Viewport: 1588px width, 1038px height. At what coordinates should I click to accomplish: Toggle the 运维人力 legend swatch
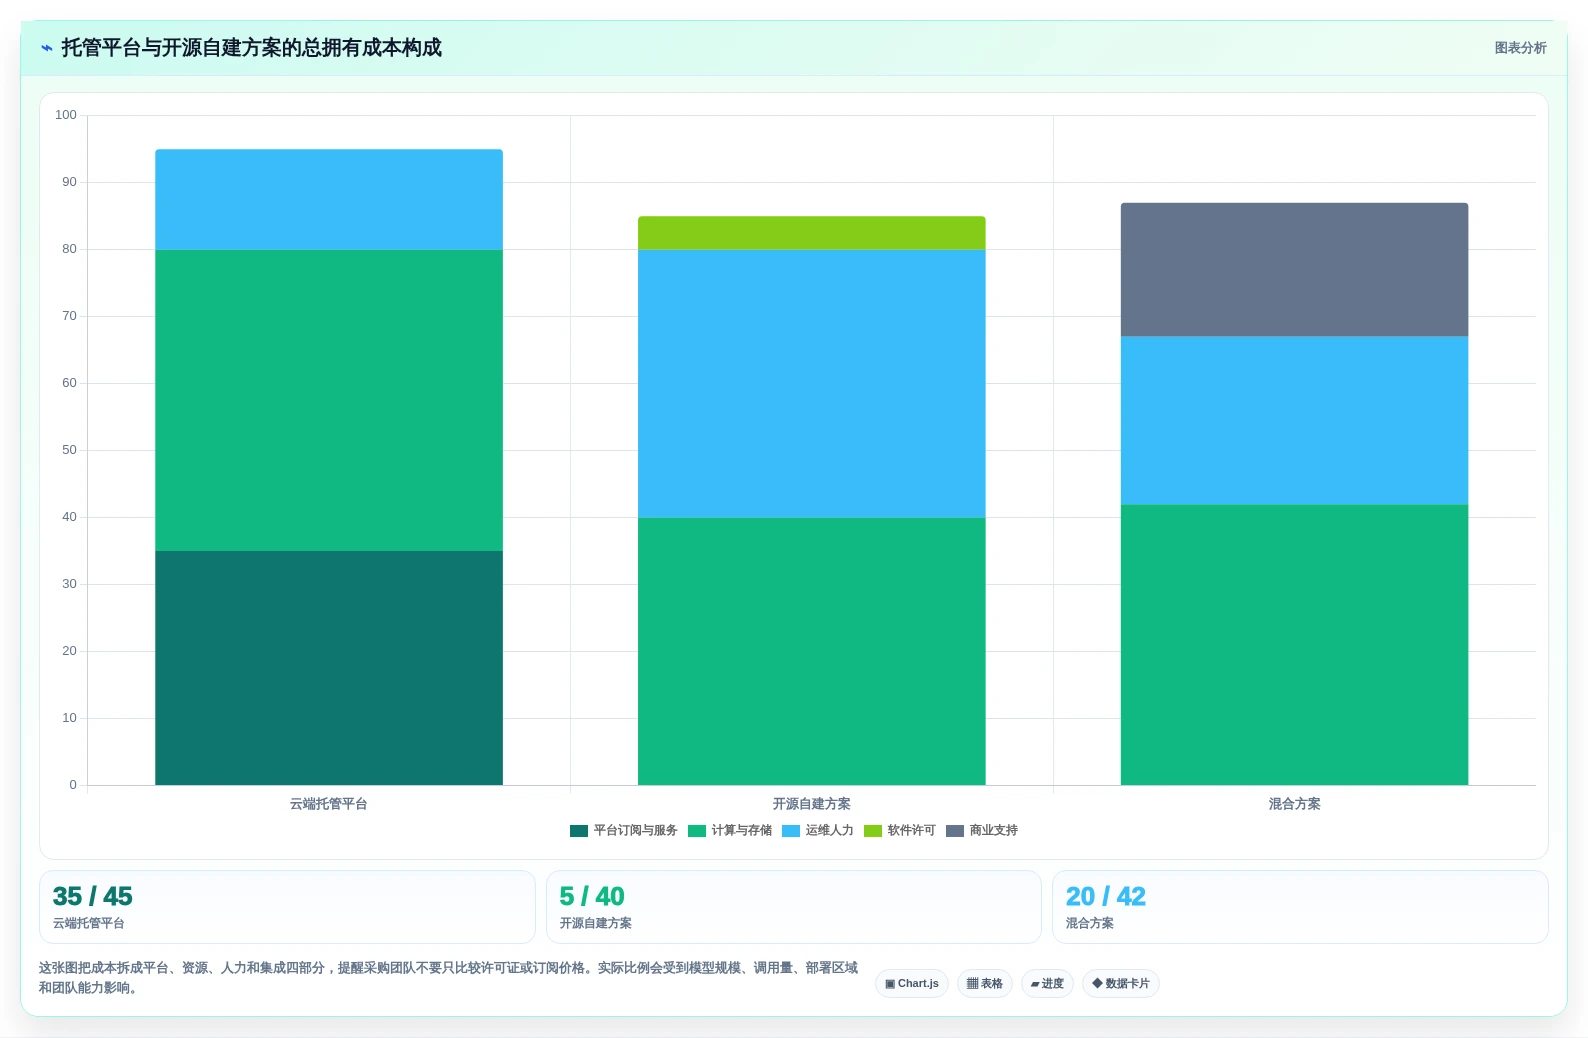coord(791,831)
